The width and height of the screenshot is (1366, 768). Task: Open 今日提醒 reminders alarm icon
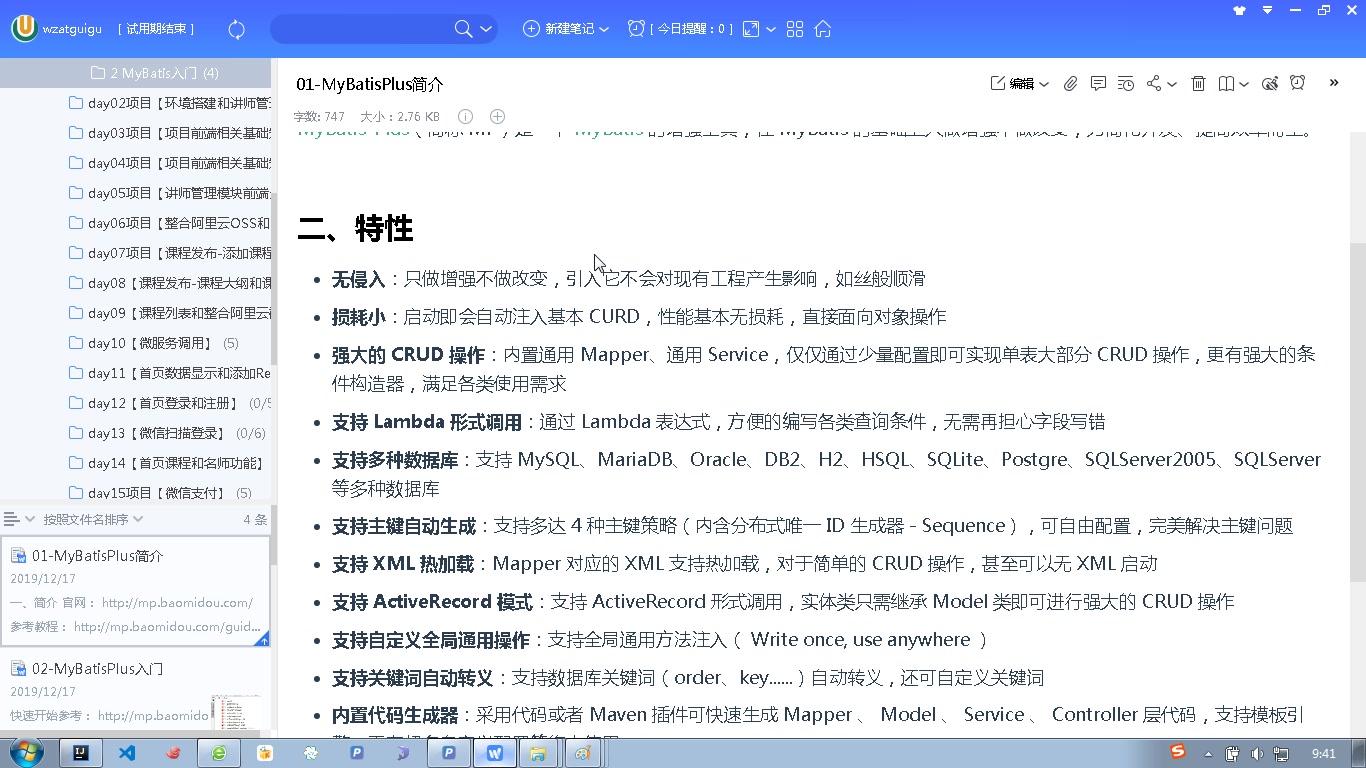pos(636,29)
